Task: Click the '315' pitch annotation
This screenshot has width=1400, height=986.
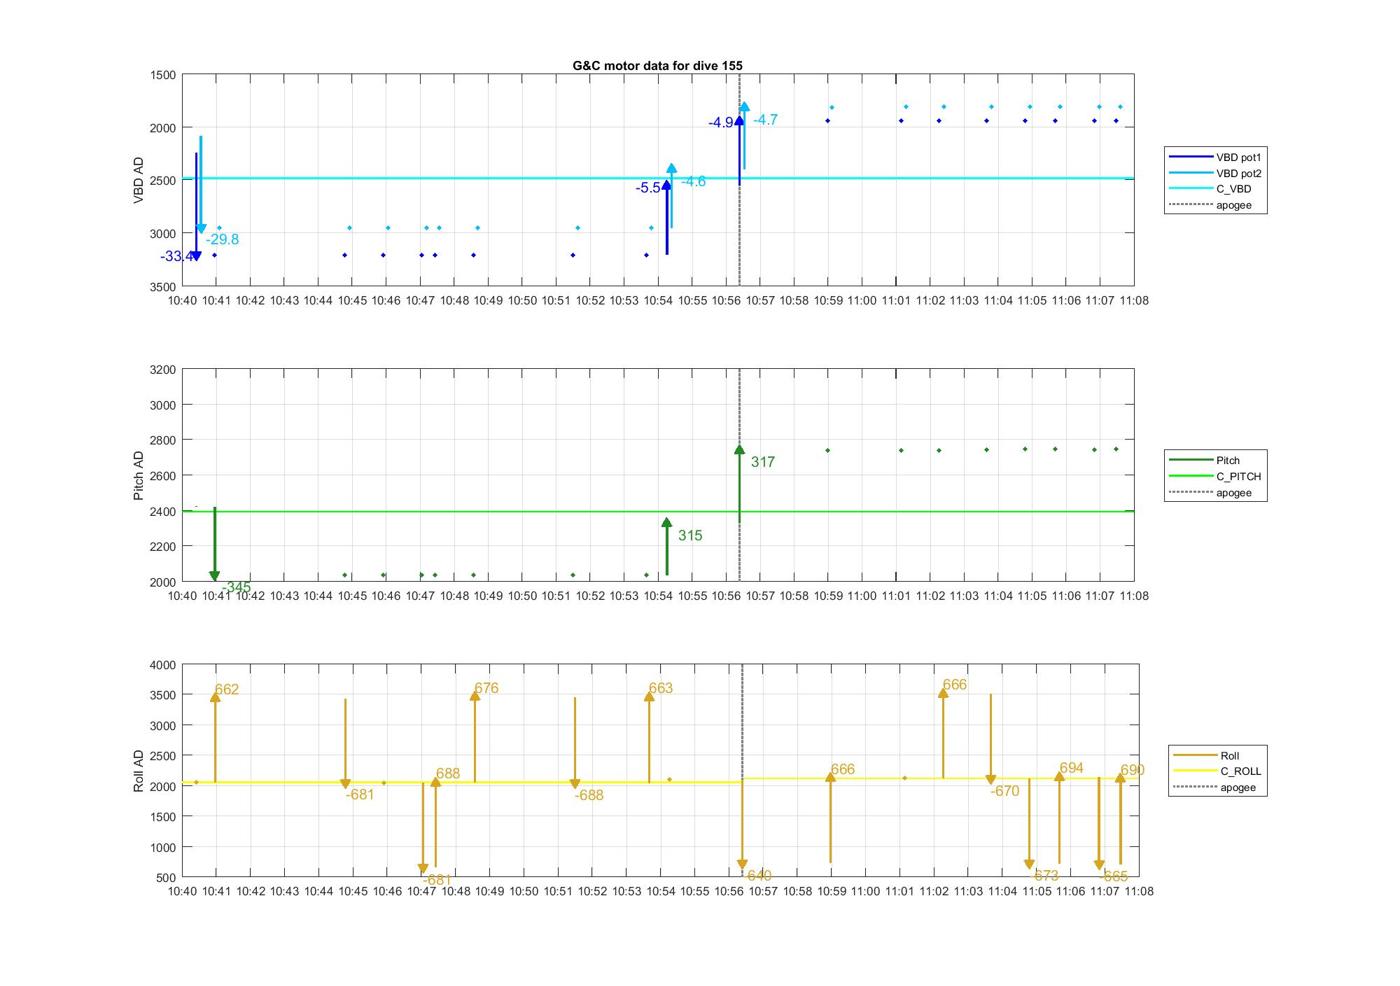Action: [x=690, y=535]
